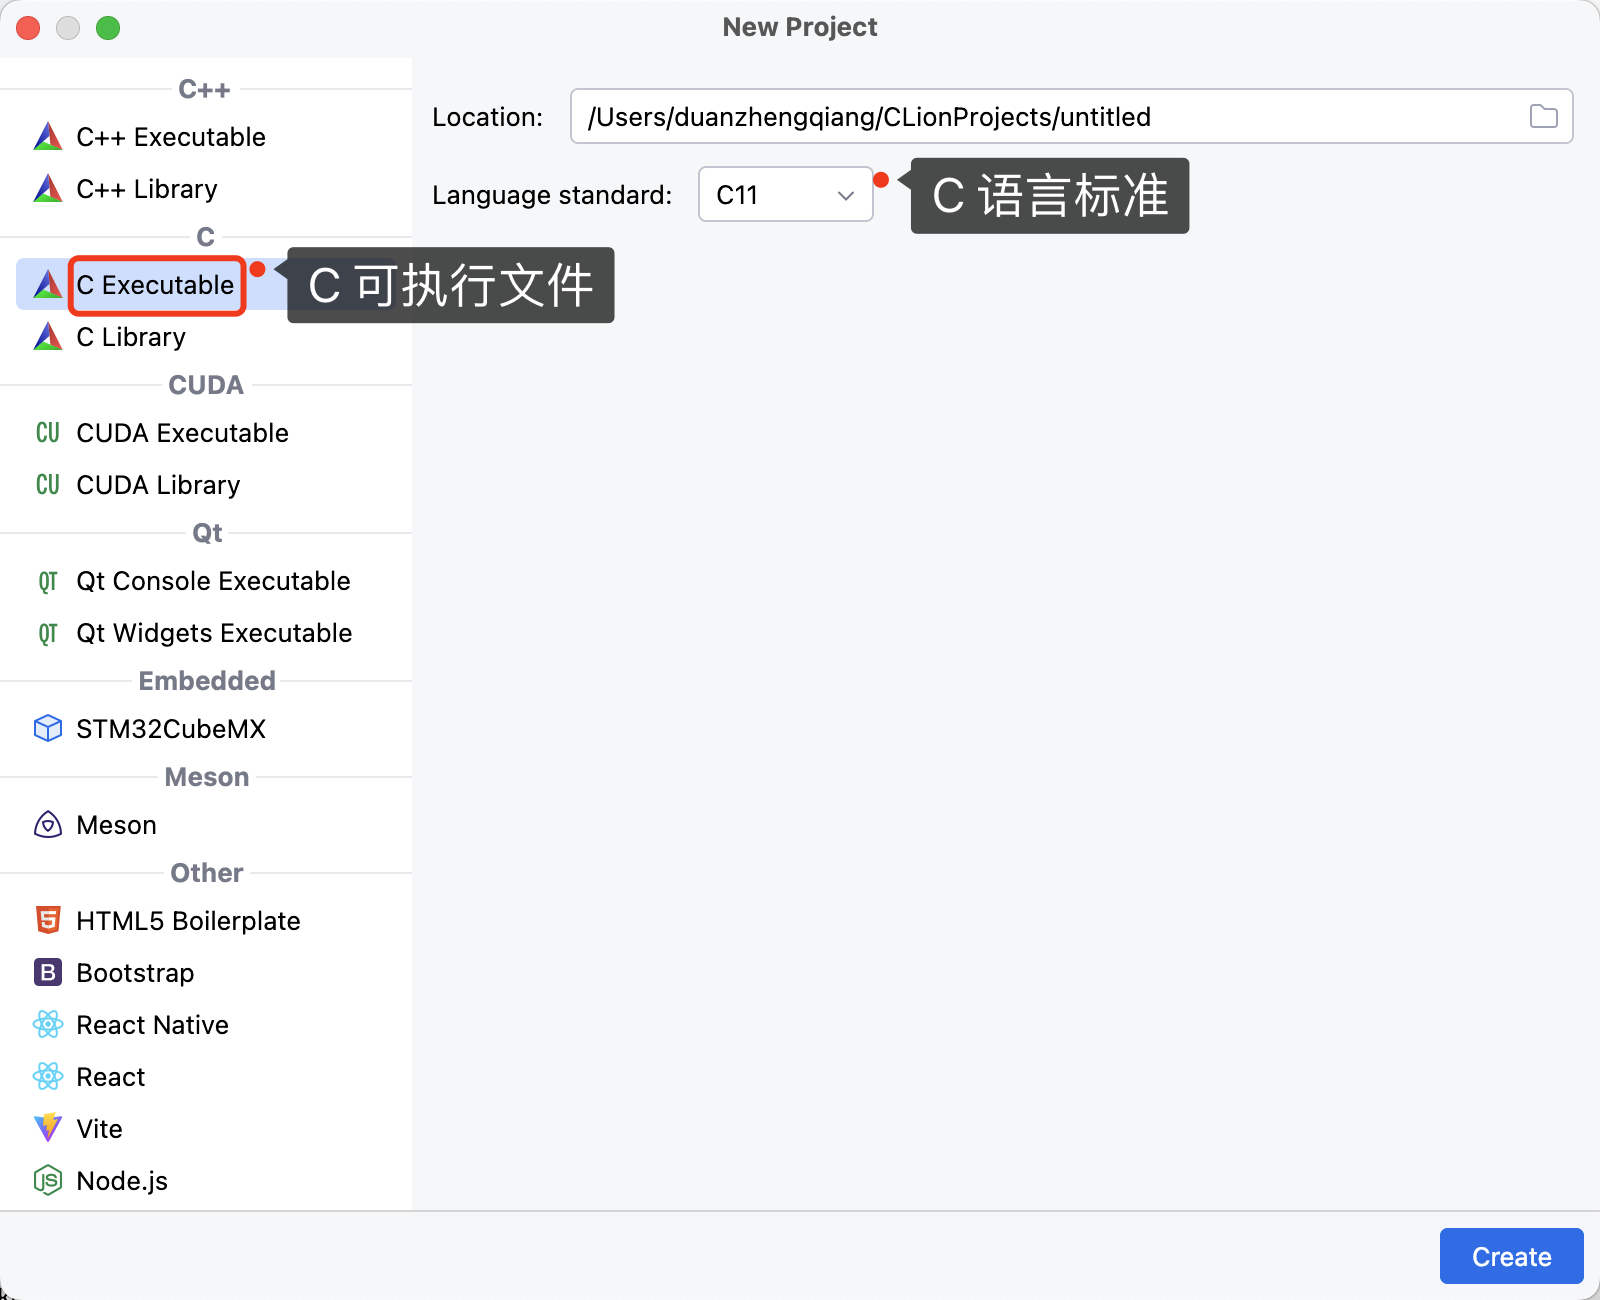Screen dimensions: 1600x1300
Task: Select the Meson build system icon
Action: click(x=46, y=824)
